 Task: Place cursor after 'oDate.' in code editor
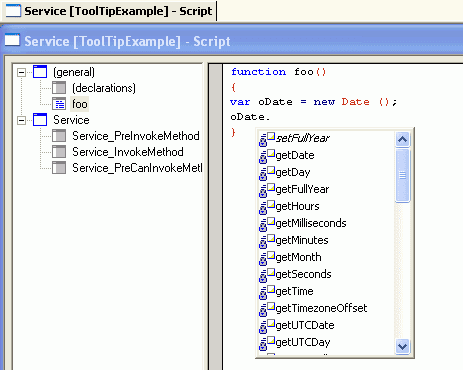[x=271, y=117]
